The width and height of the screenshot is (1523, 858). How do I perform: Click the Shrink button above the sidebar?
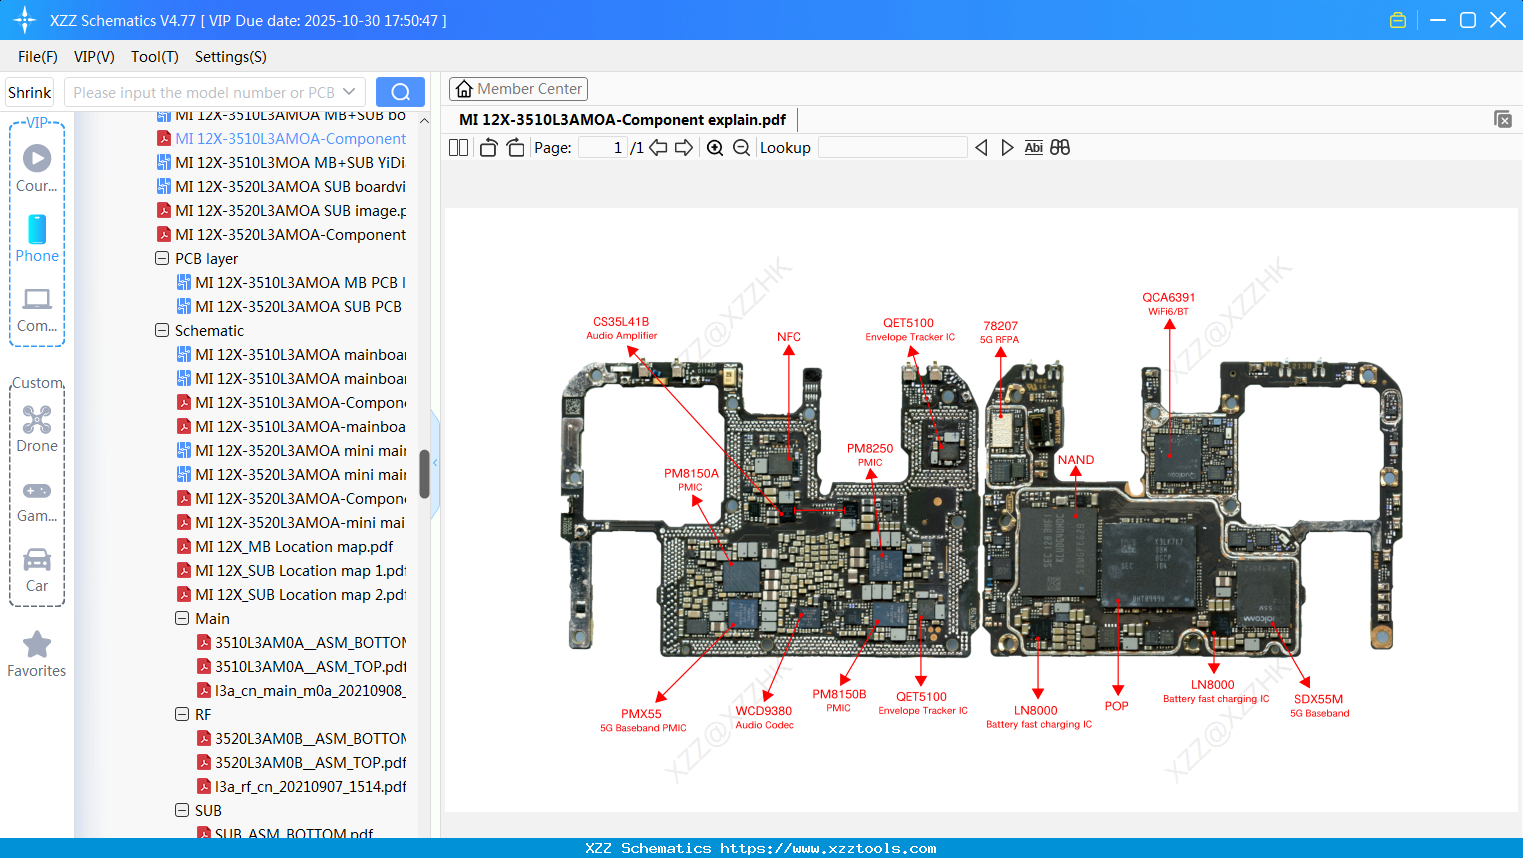point(28,91)
